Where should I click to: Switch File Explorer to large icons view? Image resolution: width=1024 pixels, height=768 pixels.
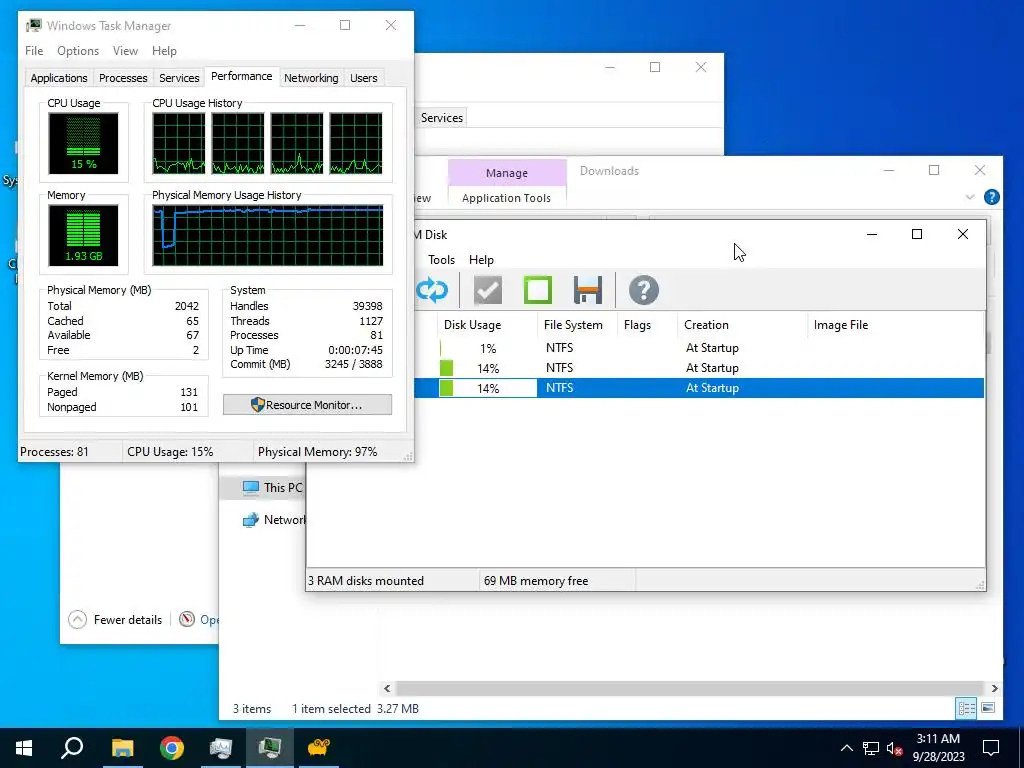[x=988, y=708]
